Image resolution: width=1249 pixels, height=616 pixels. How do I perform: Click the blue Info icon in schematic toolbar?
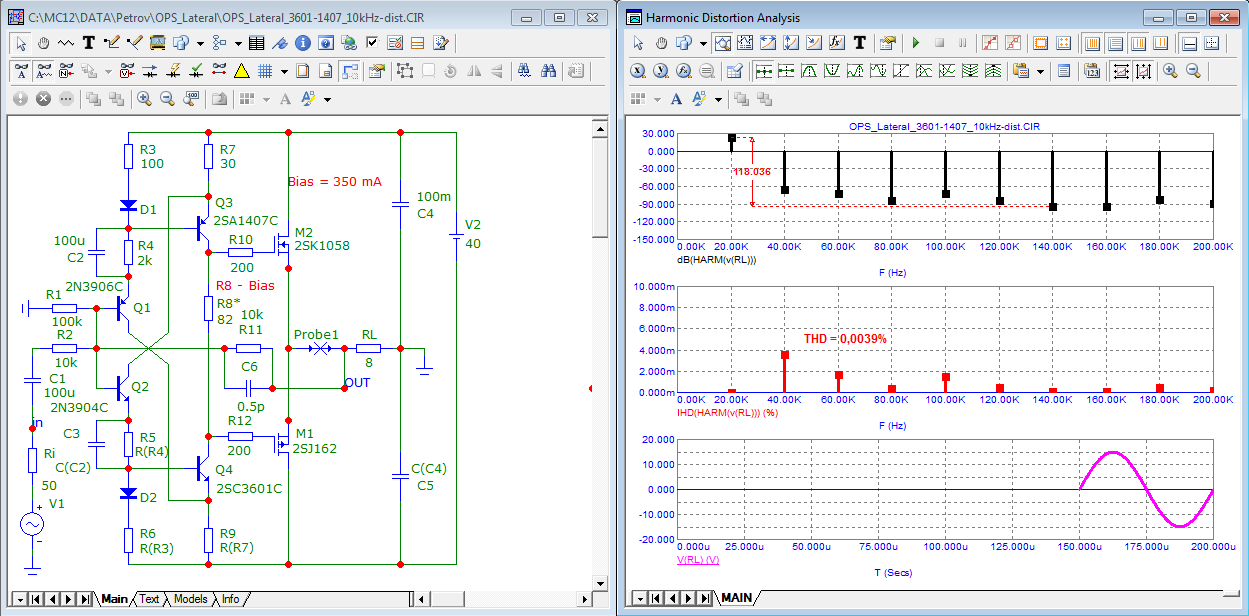point(302,43)
